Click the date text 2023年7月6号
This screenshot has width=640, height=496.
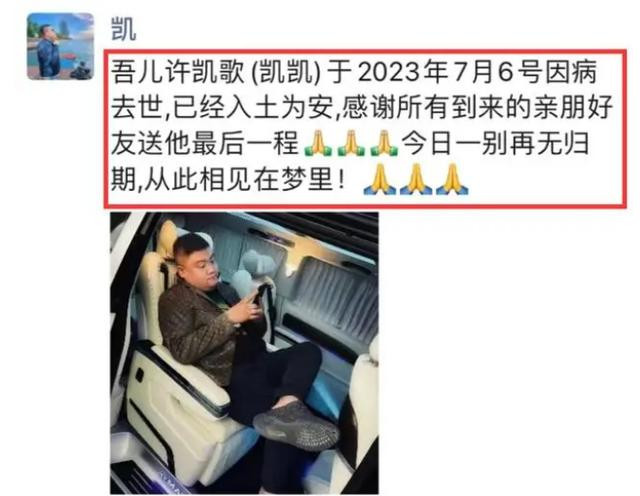[x=449, y=72]
